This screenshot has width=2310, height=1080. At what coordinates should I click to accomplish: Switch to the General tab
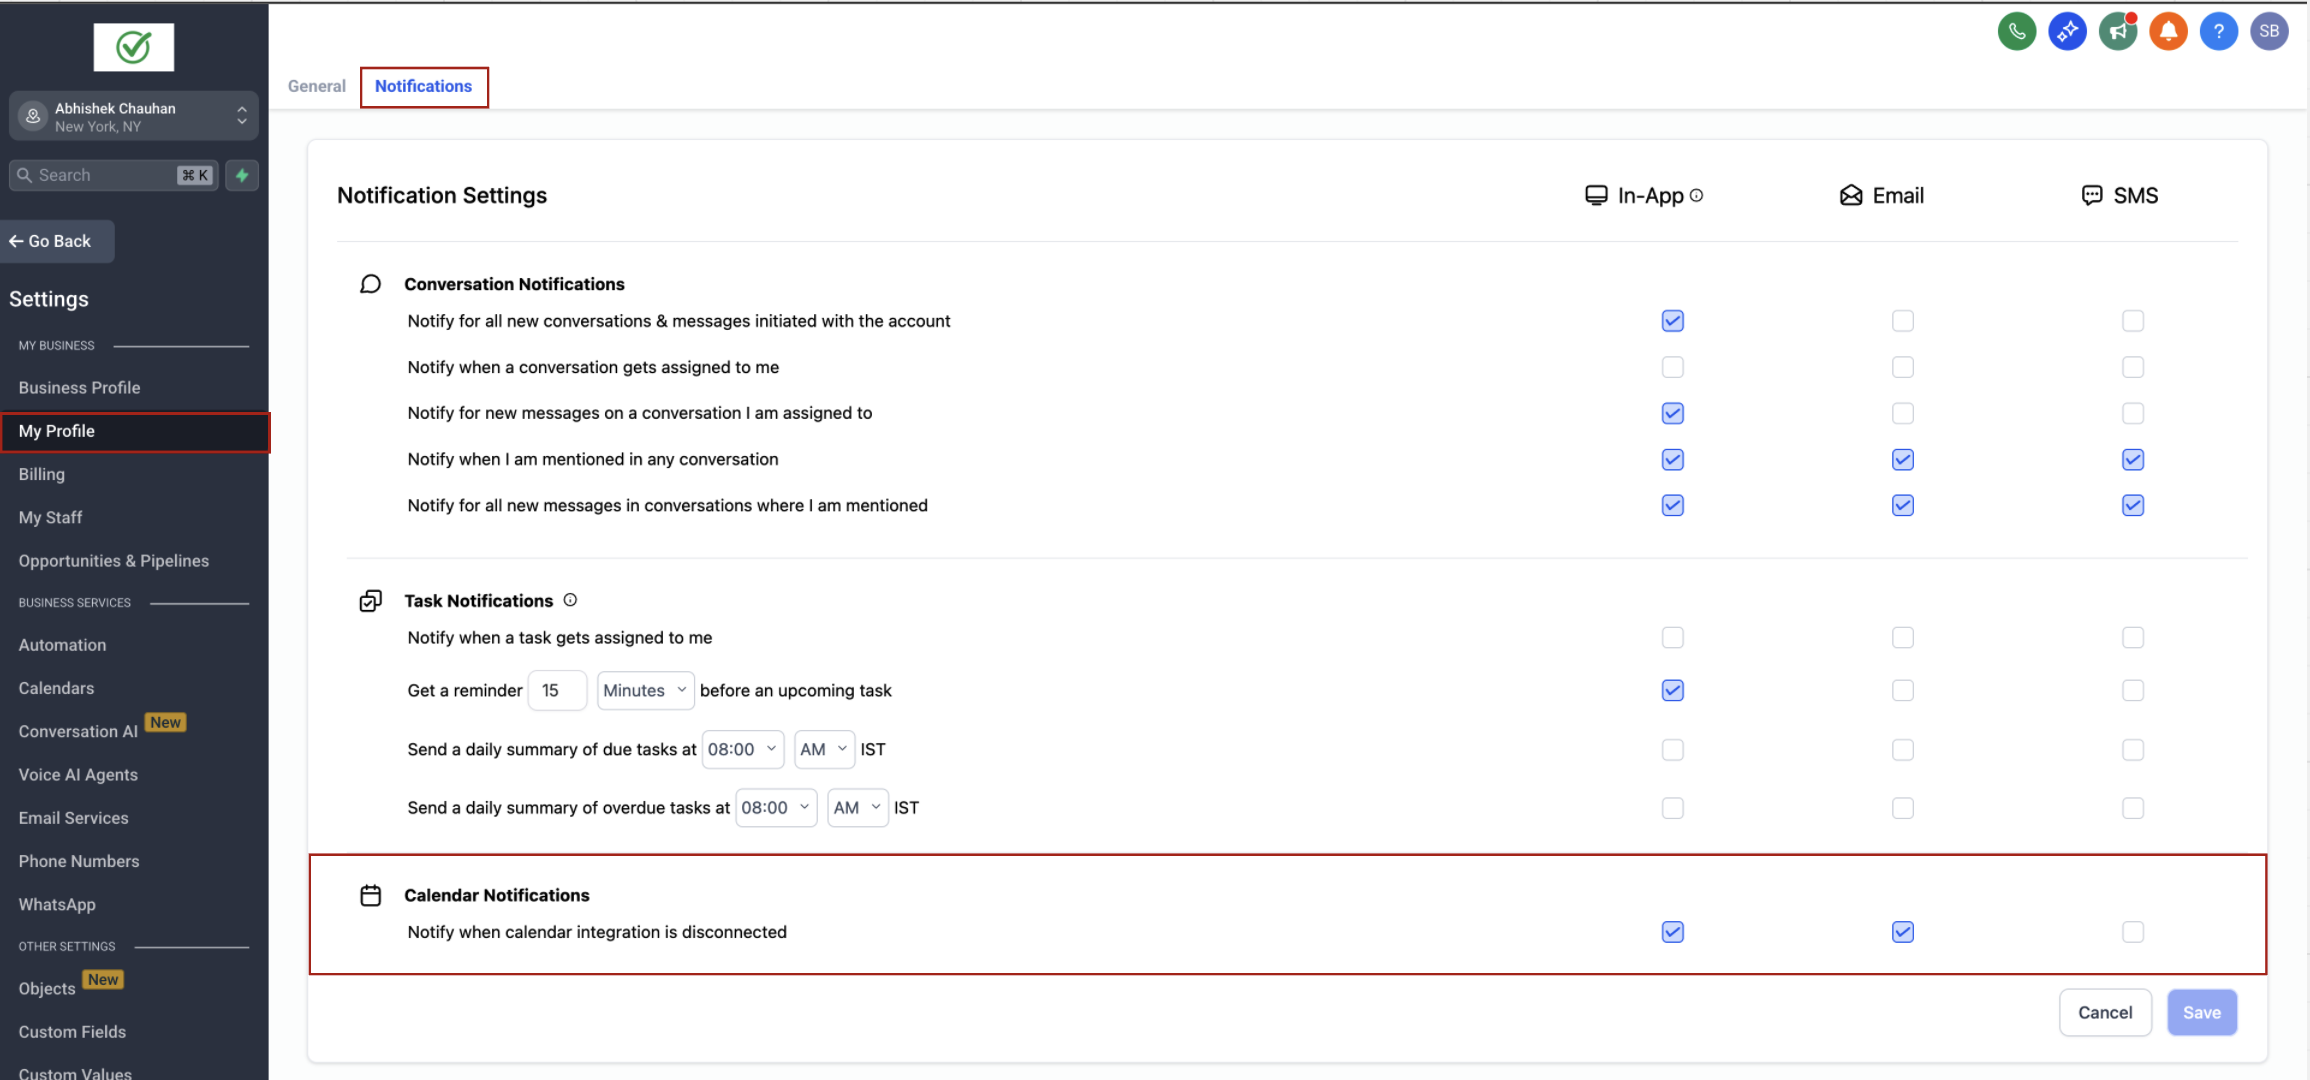pos(316,86)
